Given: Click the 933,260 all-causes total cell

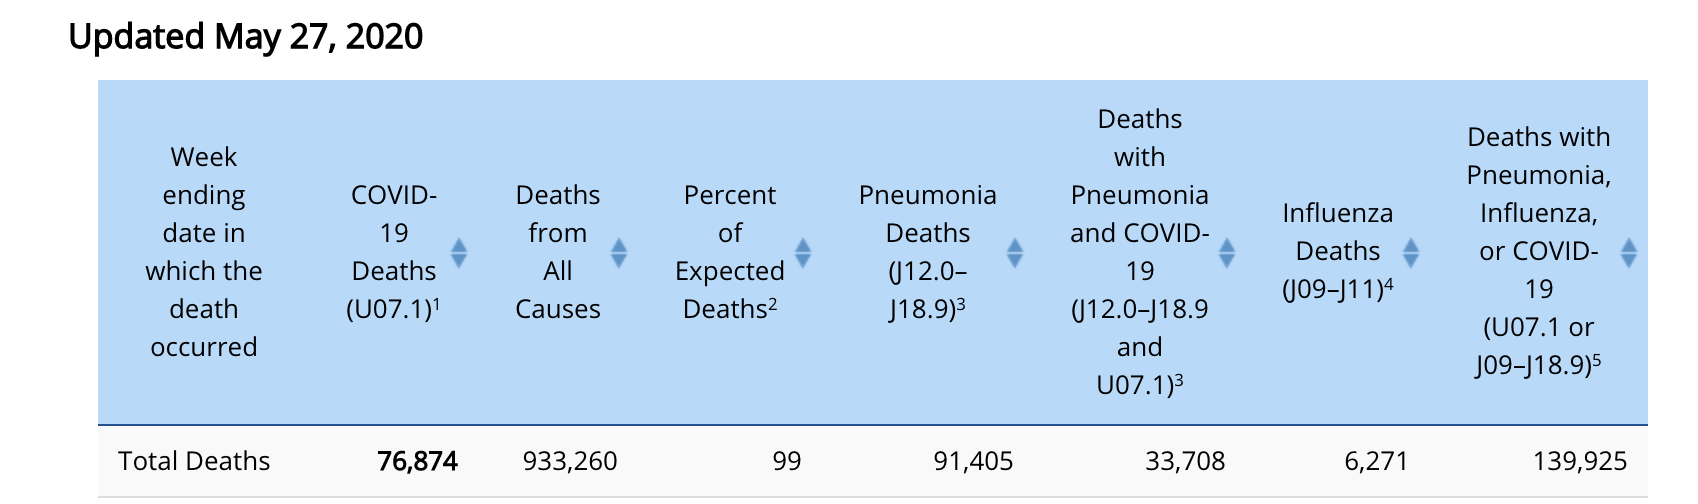Looking at the screenshot, I should 570,461.
